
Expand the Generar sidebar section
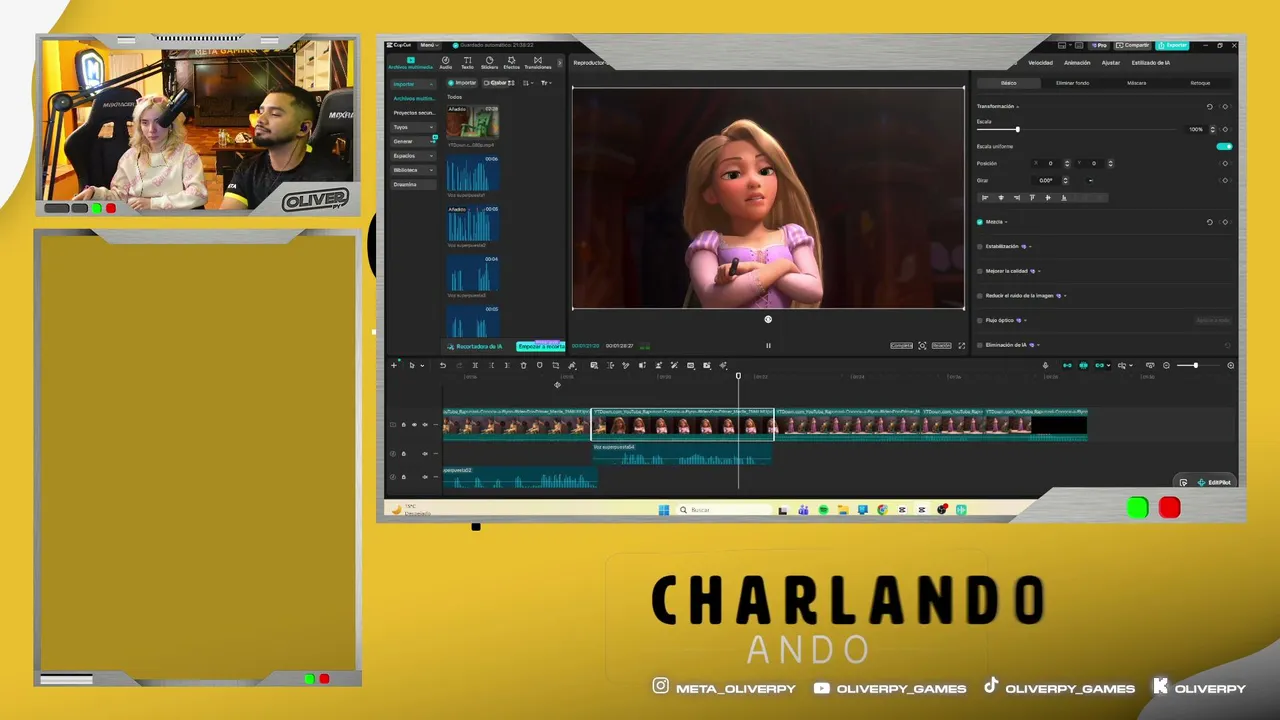click(x=413, y=141)
